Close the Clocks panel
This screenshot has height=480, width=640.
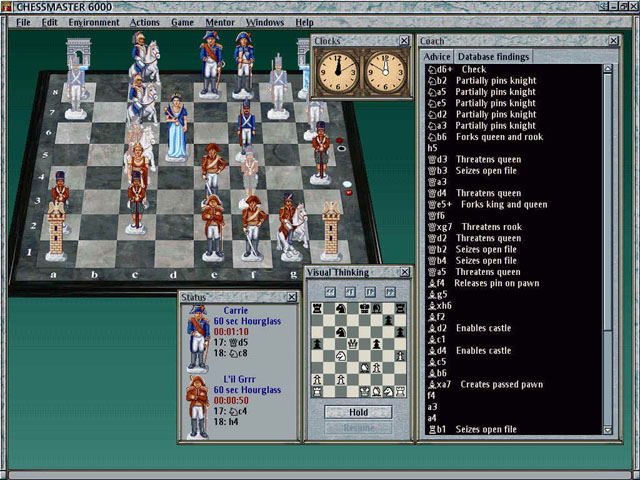click(x=404, y=40)
